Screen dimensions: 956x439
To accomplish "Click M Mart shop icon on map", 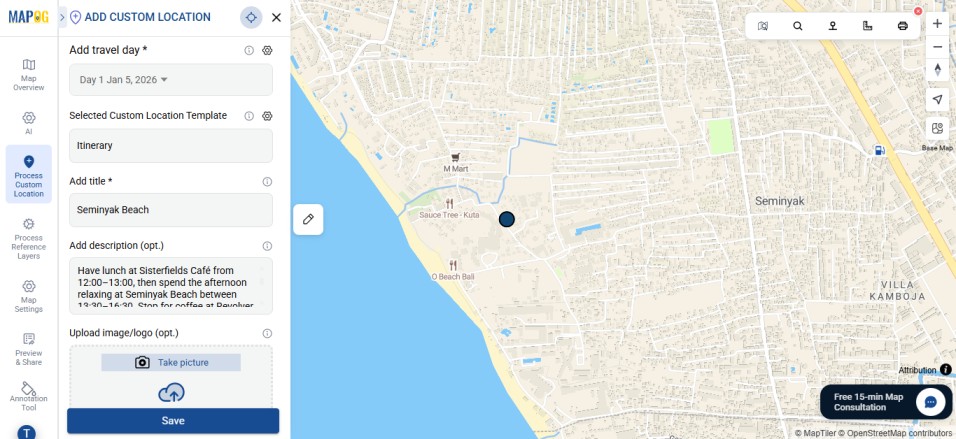I will point(455,158).
